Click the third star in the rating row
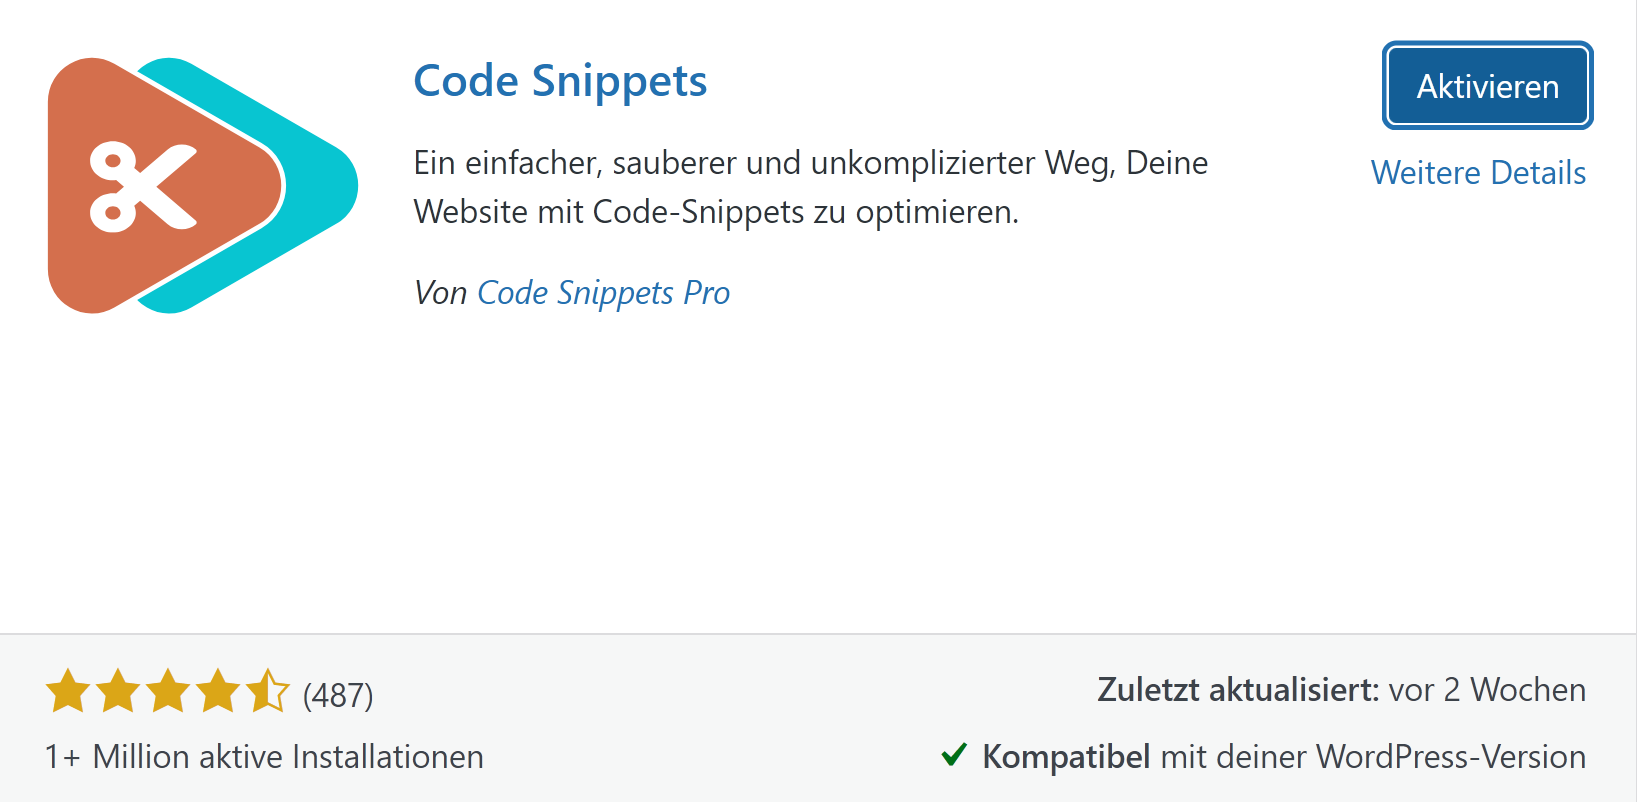The height and width of the screenshot is (802, 1637). pyautogui.click(x=168, y=689)
